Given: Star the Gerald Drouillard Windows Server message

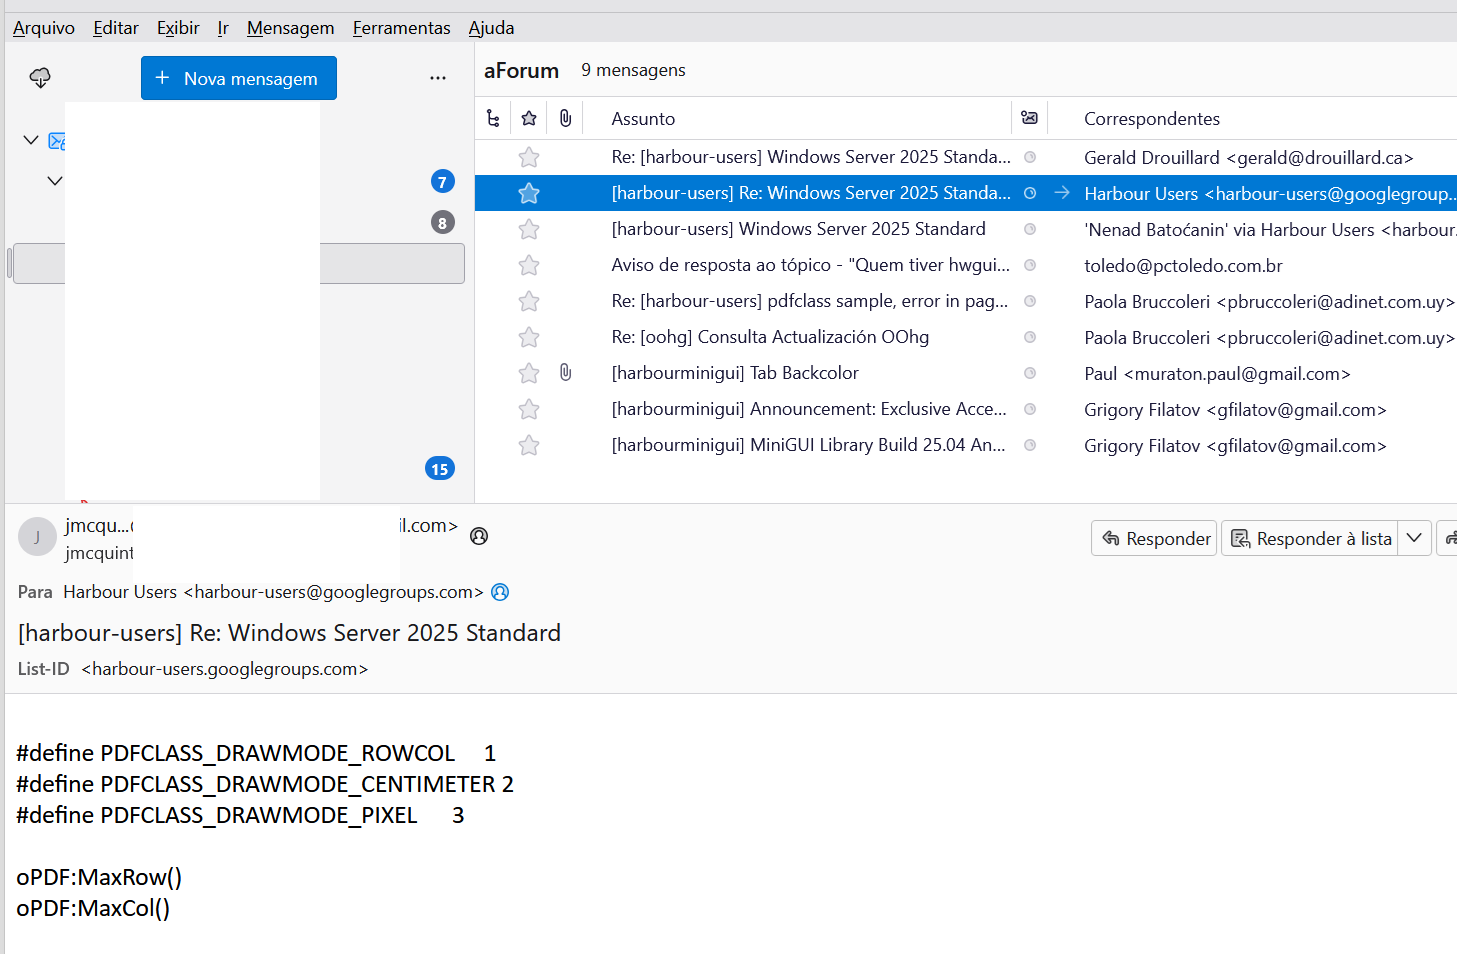Looking at the screenshot, I should pos(529,157).
